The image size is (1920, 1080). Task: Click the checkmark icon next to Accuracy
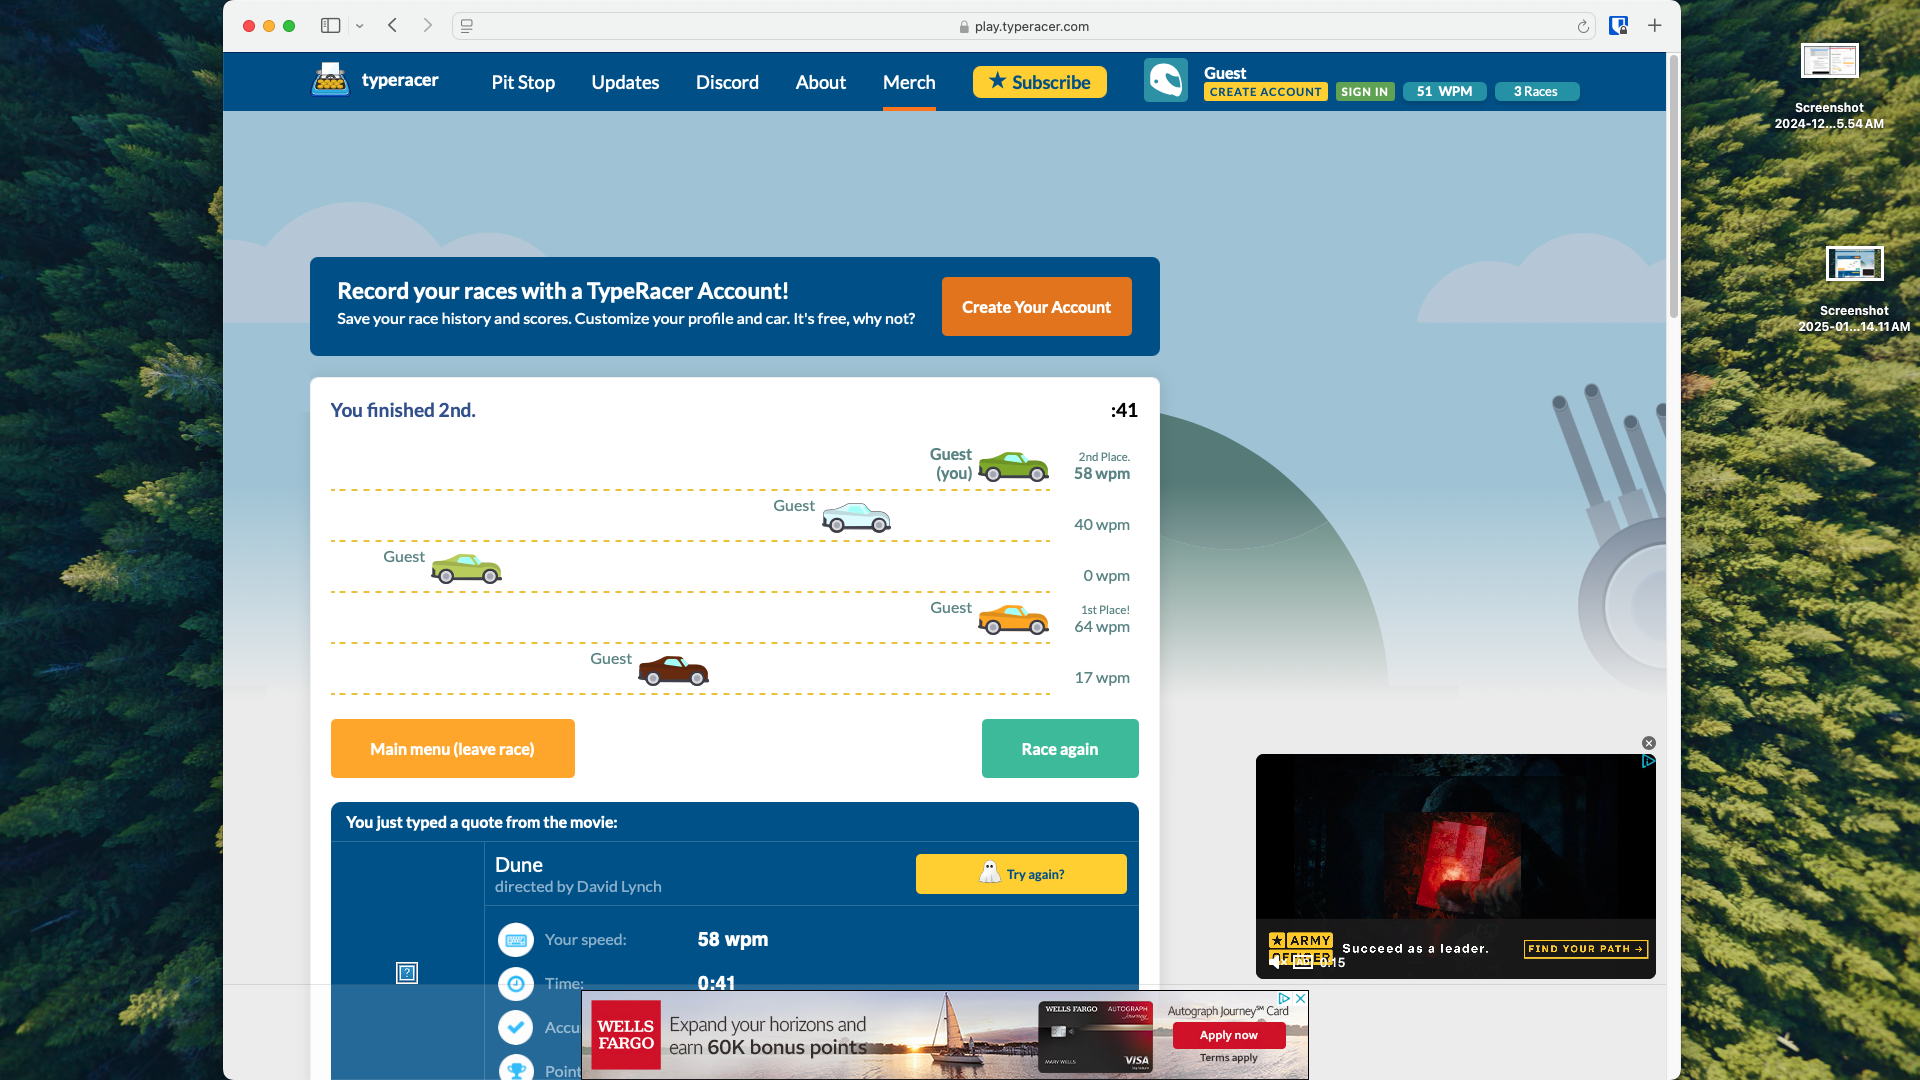[x=516, y=1027]
